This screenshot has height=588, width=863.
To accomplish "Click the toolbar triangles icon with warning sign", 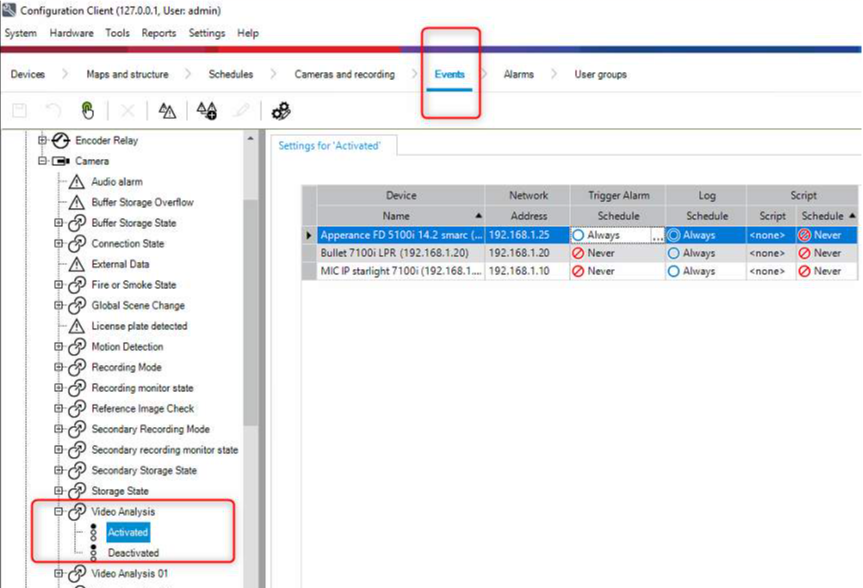I will [167, 111].
